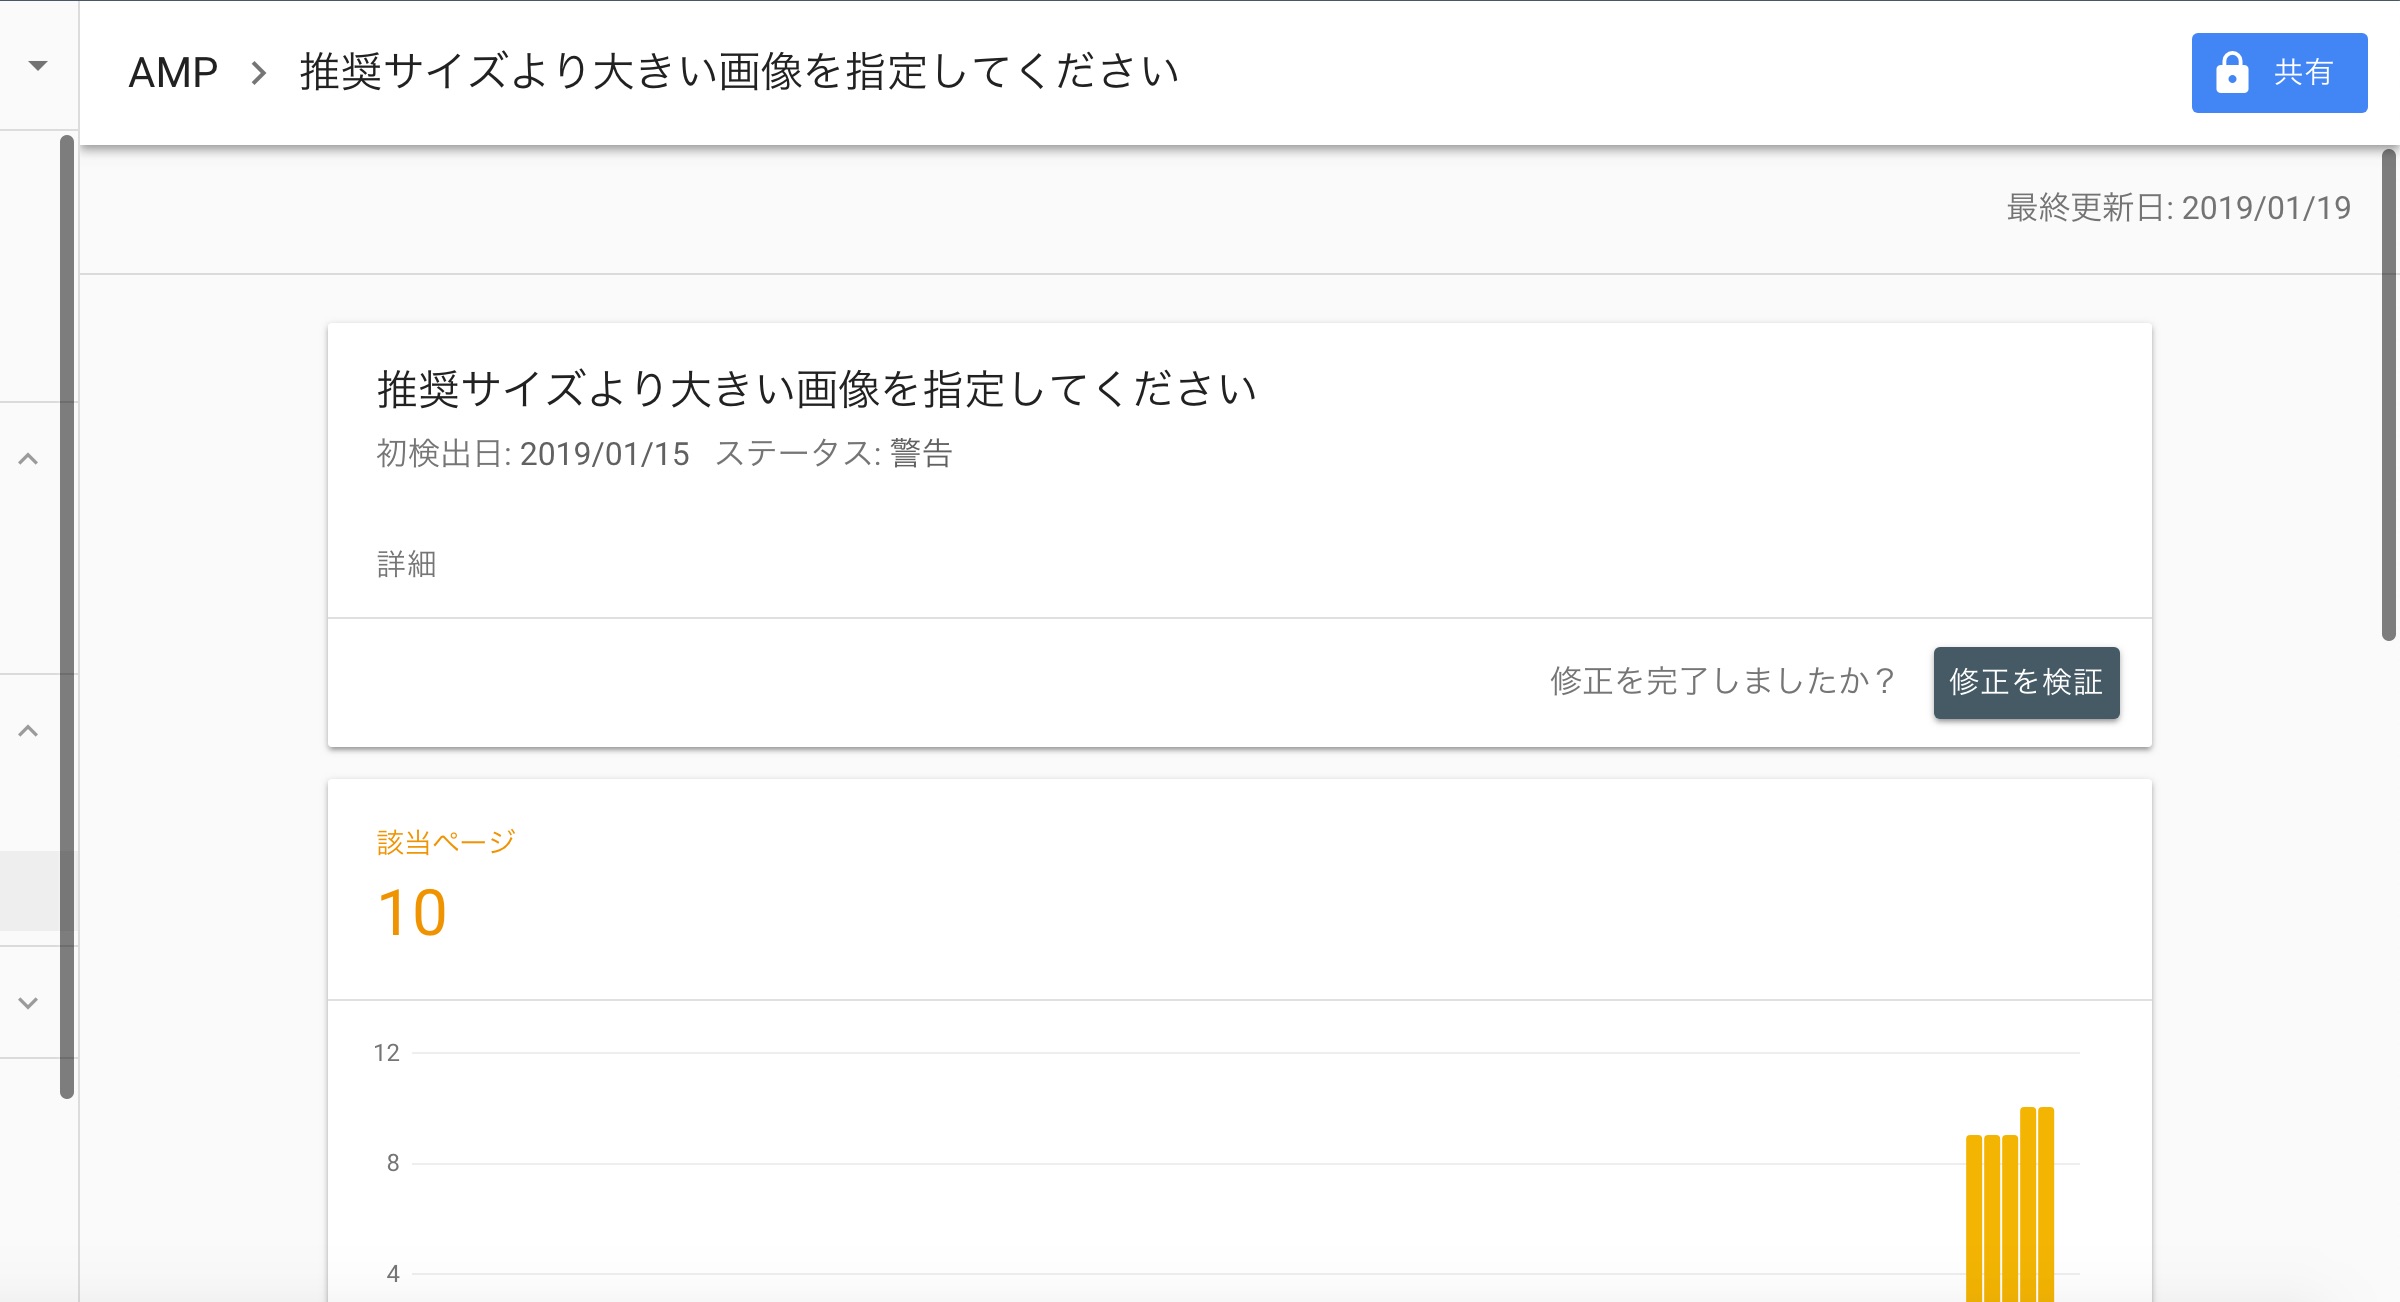
Task: Click the ステータス: 警告 status text
Action: click(x=833, y=454)
